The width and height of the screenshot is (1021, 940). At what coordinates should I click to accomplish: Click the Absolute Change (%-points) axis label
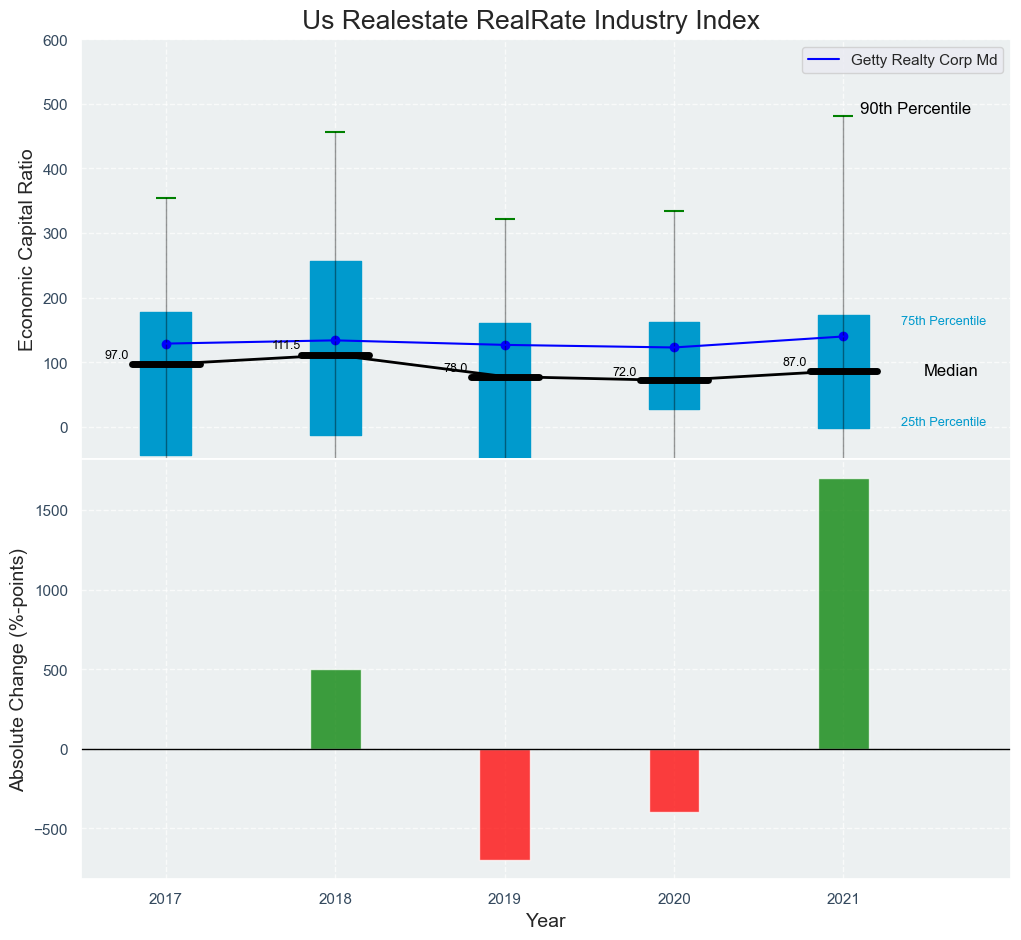pyautogui.click(x=18, y=669)
